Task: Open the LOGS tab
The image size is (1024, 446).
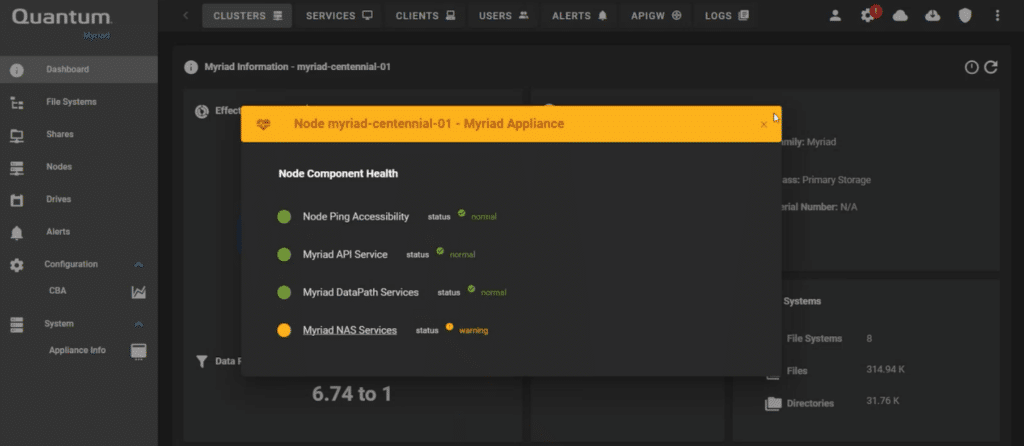Action: click(x=726, y=16)
